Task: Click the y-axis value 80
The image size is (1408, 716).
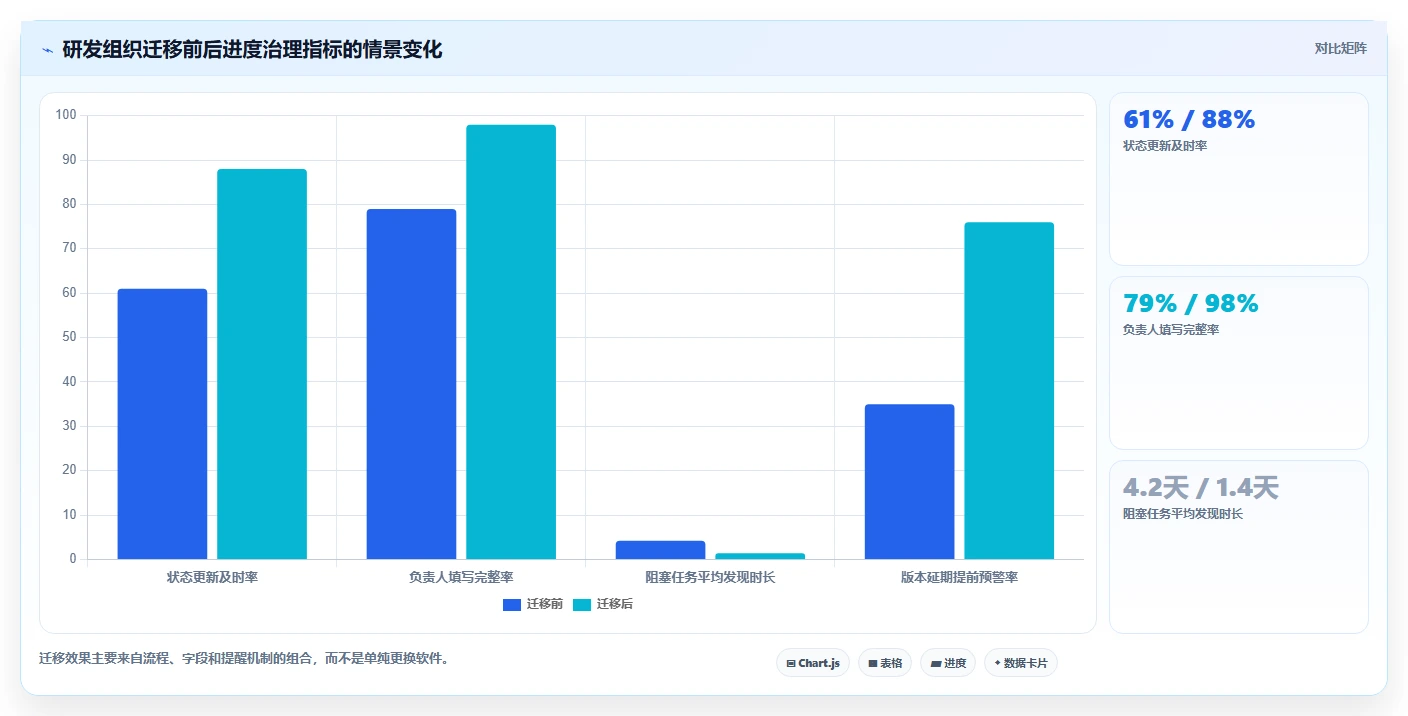Action: pyautogui.click(x=69, y=204)
